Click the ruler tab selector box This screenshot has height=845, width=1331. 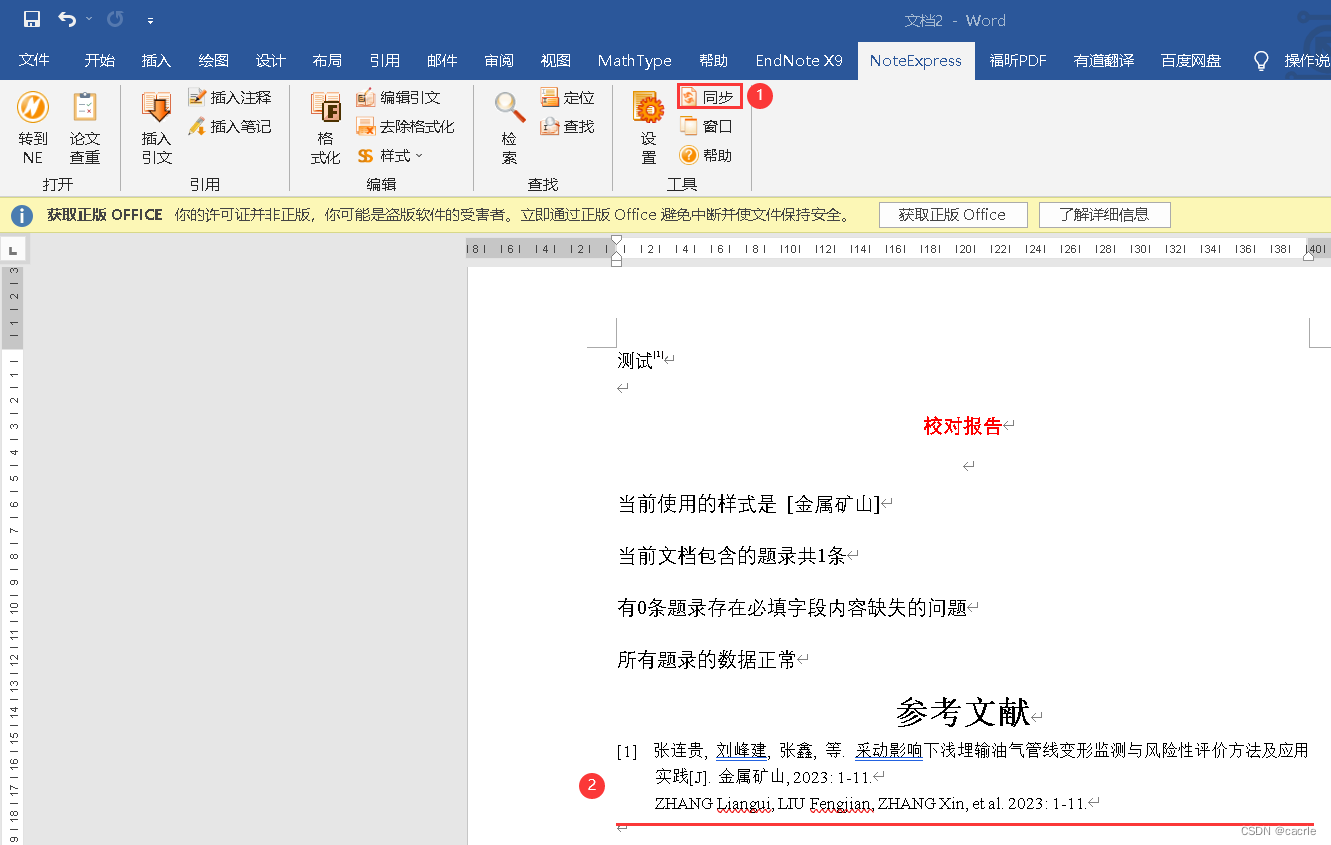11,249
